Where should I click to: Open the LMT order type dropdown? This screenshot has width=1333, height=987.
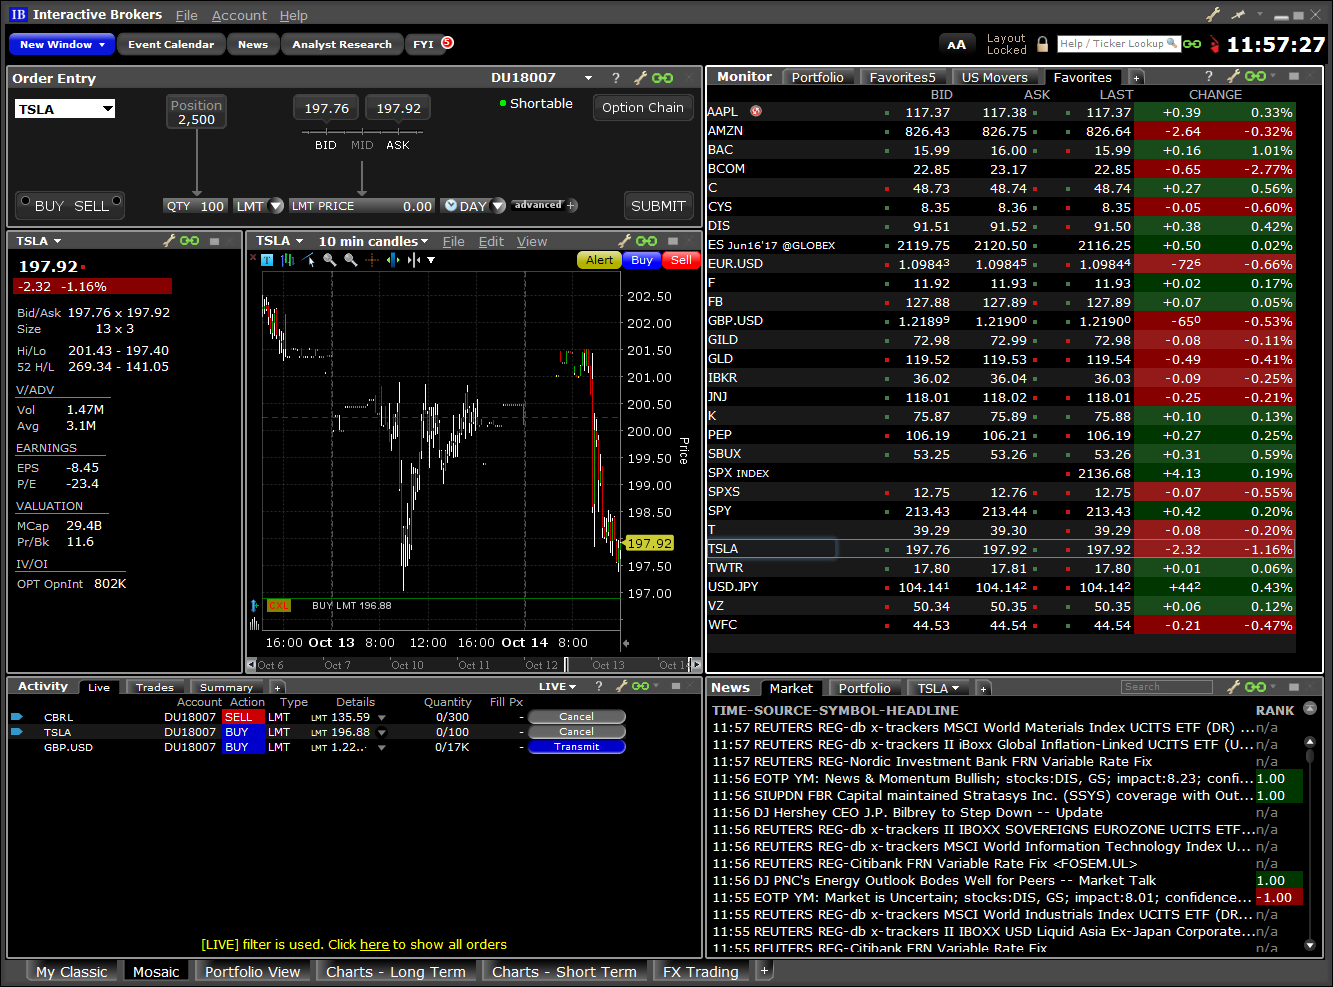click(x=276, y=206)
